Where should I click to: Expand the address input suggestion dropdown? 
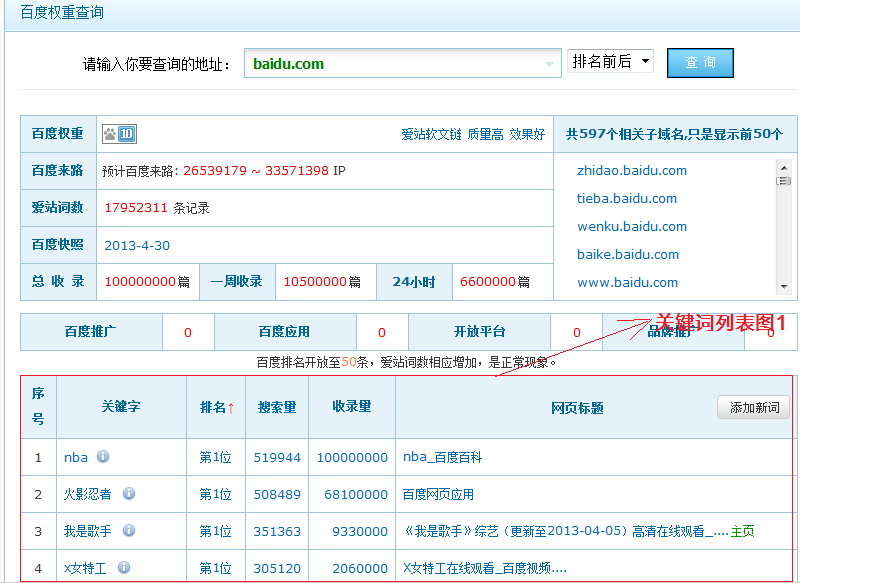[x=549, y=64]
